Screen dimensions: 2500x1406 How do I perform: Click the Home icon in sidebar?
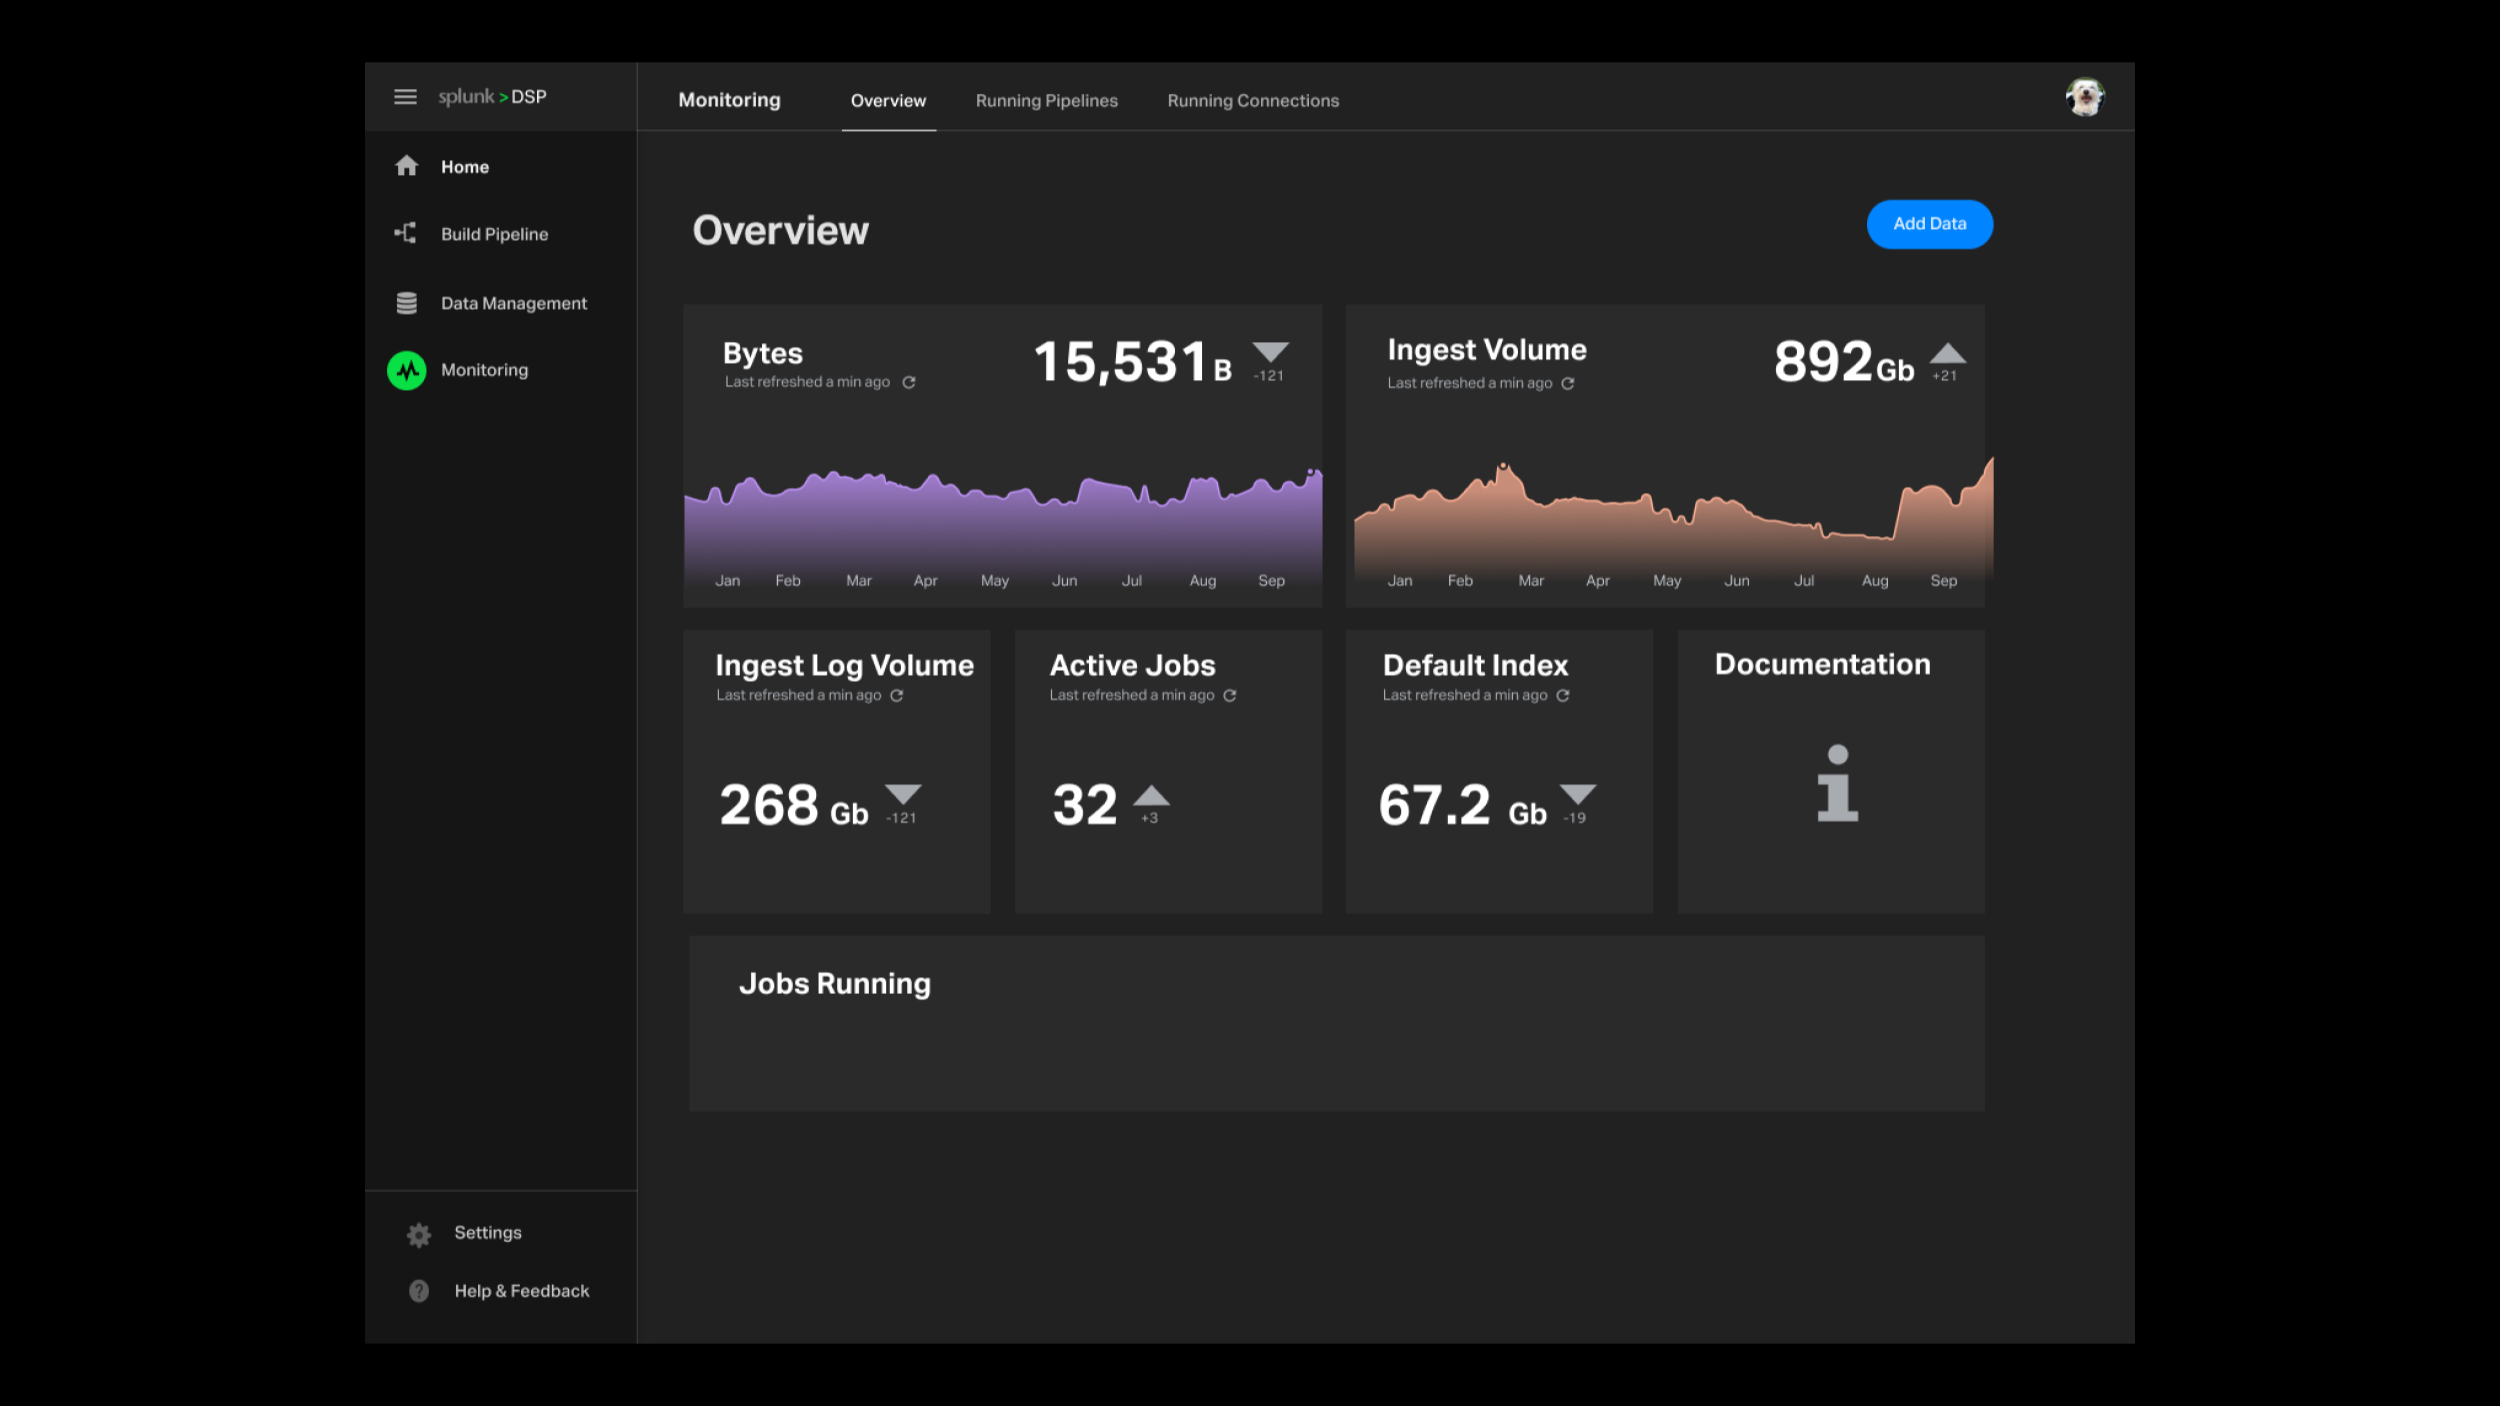(406, 166)
